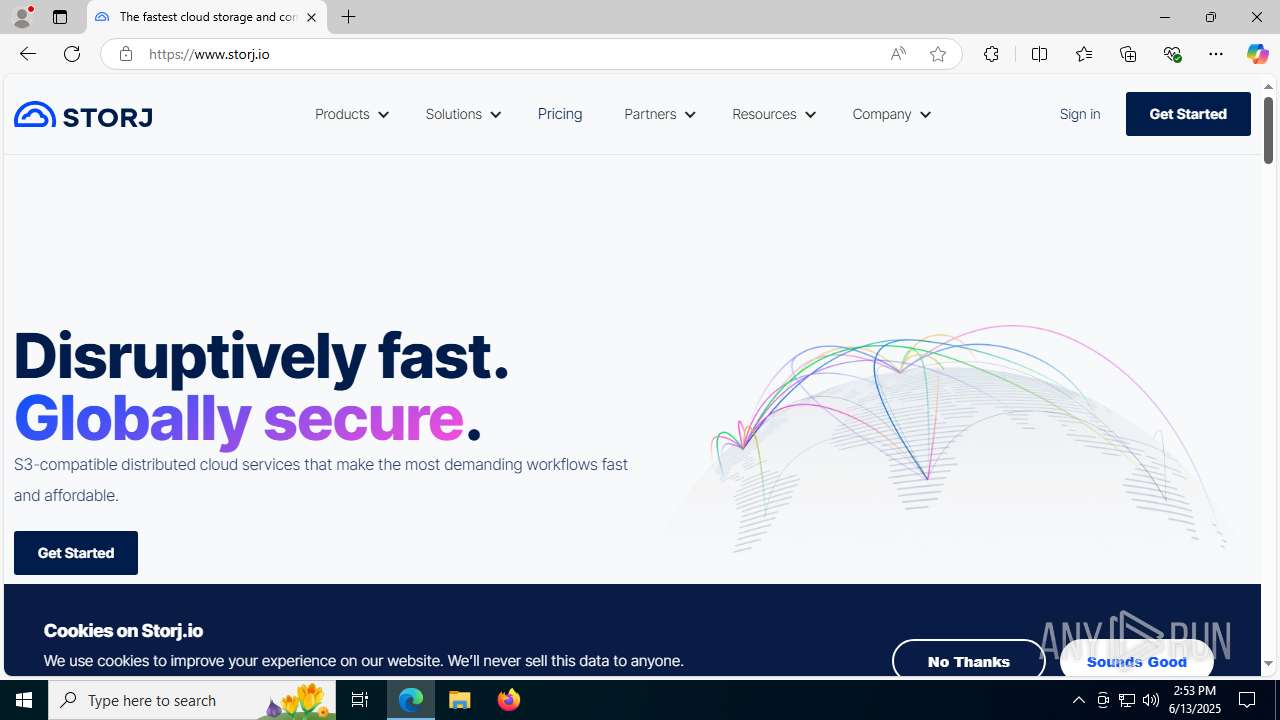This screenshot has height=720, width=1280.
Task: Click the address bar URL
Action: (209, 54)
